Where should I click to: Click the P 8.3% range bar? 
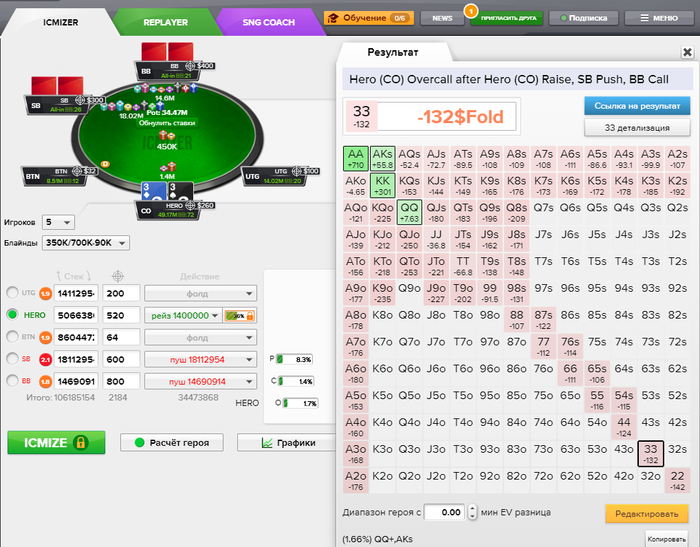294,359
